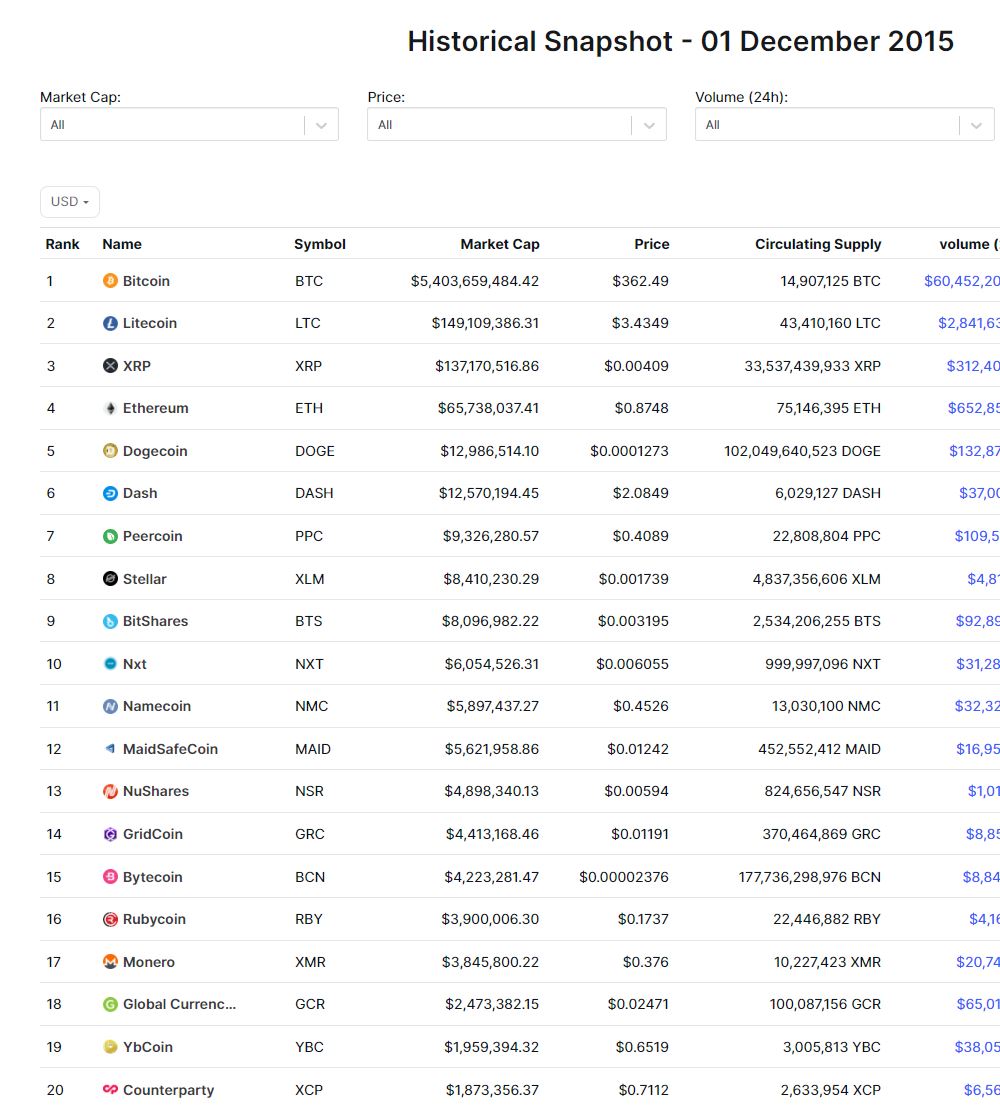Click the GridCoin coin logo icon
The height and width of the screenshot is (1108, 1000).
(x=110, y=834)
